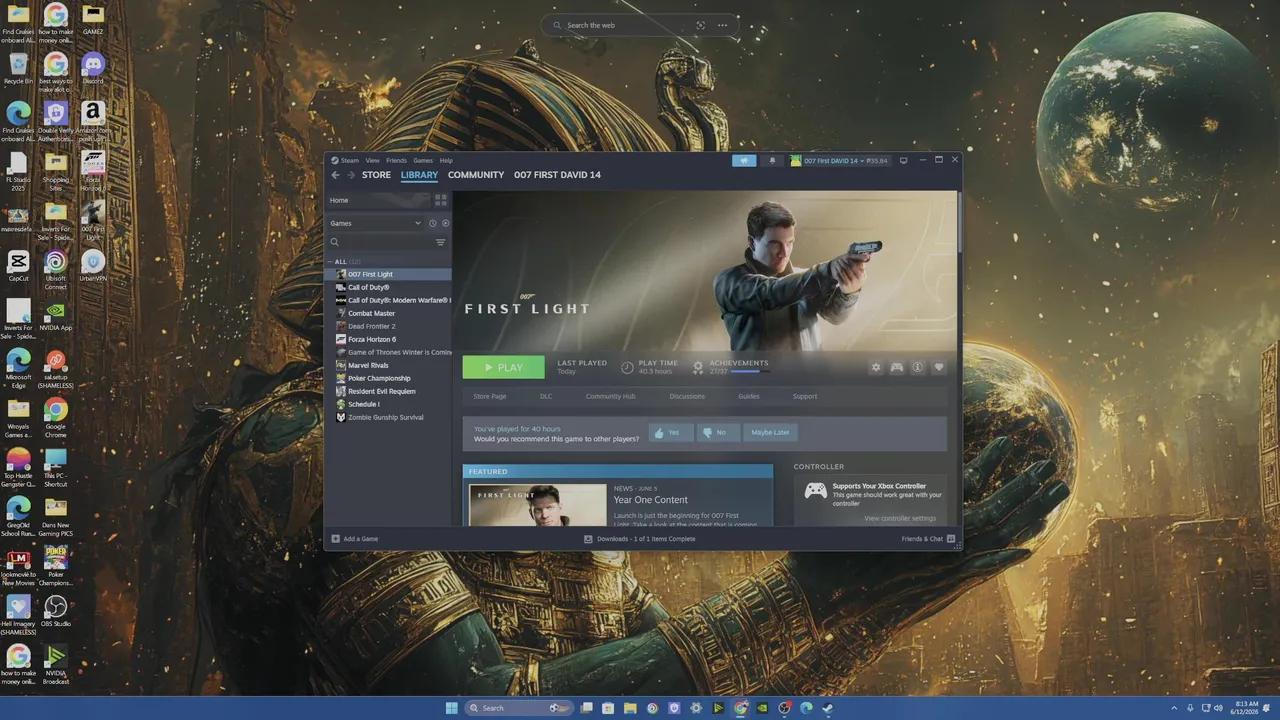Open Ubisoft Connect desktop shortcut
Viewport: 1280px width, 720px height.
point(56,270)
